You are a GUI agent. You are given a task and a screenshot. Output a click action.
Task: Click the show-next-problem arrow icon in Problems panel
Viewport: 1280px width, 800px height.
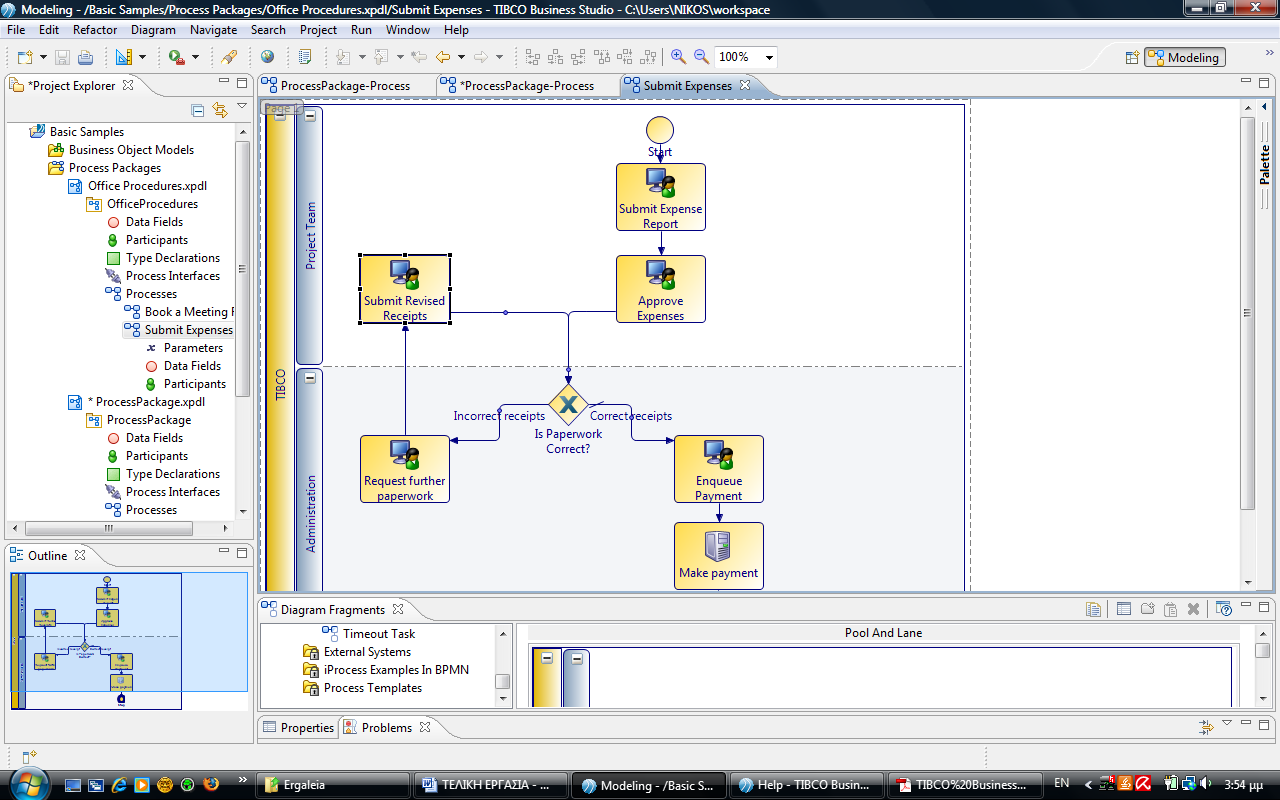click(x=1207, y=727)
